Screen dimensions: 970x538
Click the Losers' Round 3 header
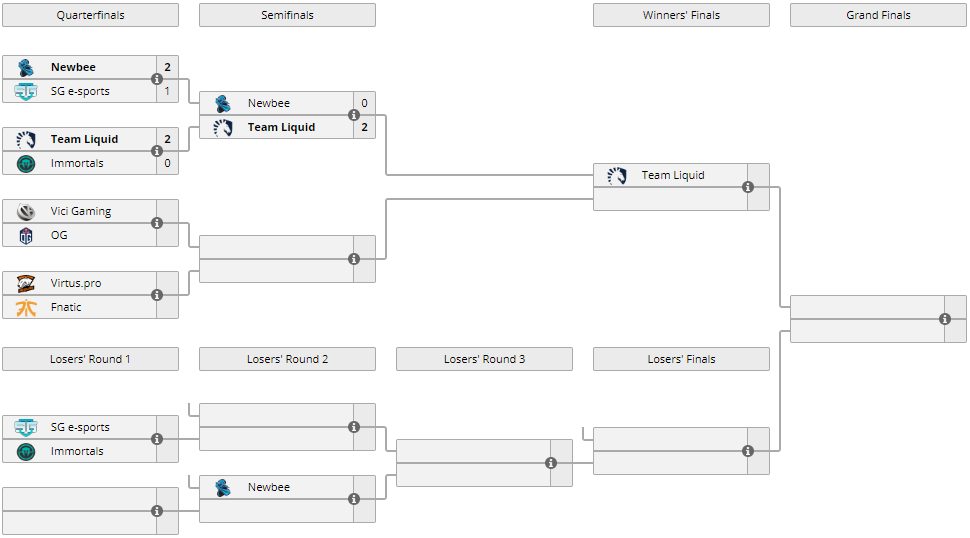click(x=484, y=359)
